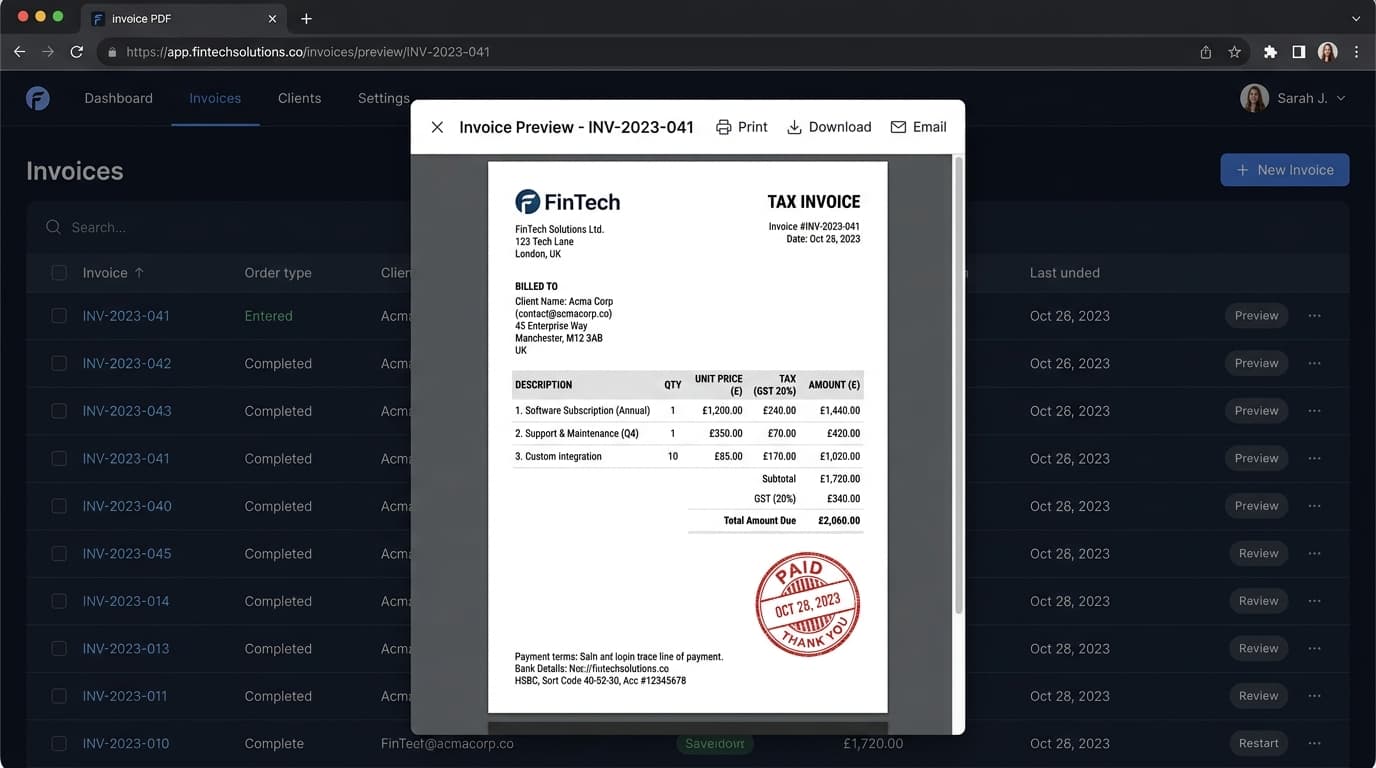Click the Email envelope button
The width and height of the screenshot is (1376, 768).
click(918, 127)
